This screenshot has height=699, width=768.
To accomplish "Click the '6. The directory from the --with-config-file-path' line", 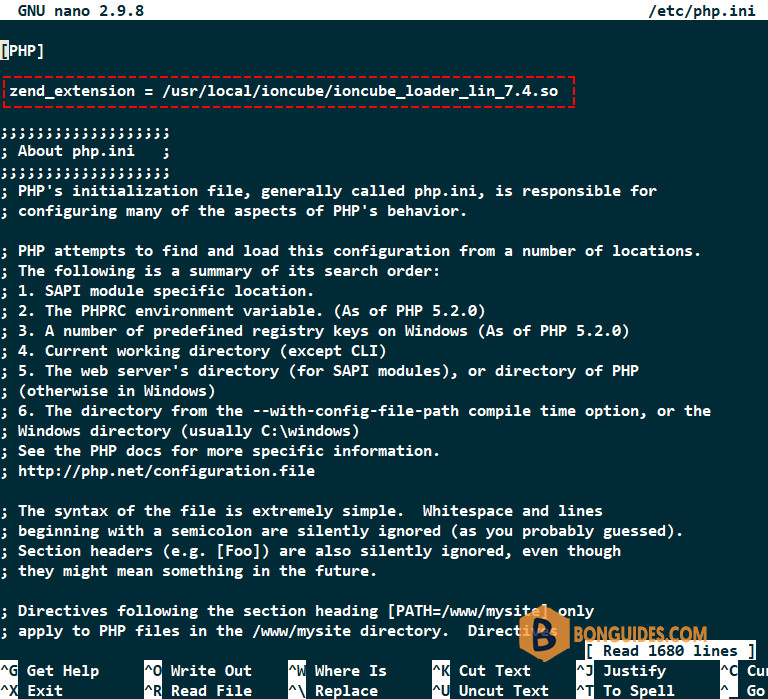I will point(356,411).
